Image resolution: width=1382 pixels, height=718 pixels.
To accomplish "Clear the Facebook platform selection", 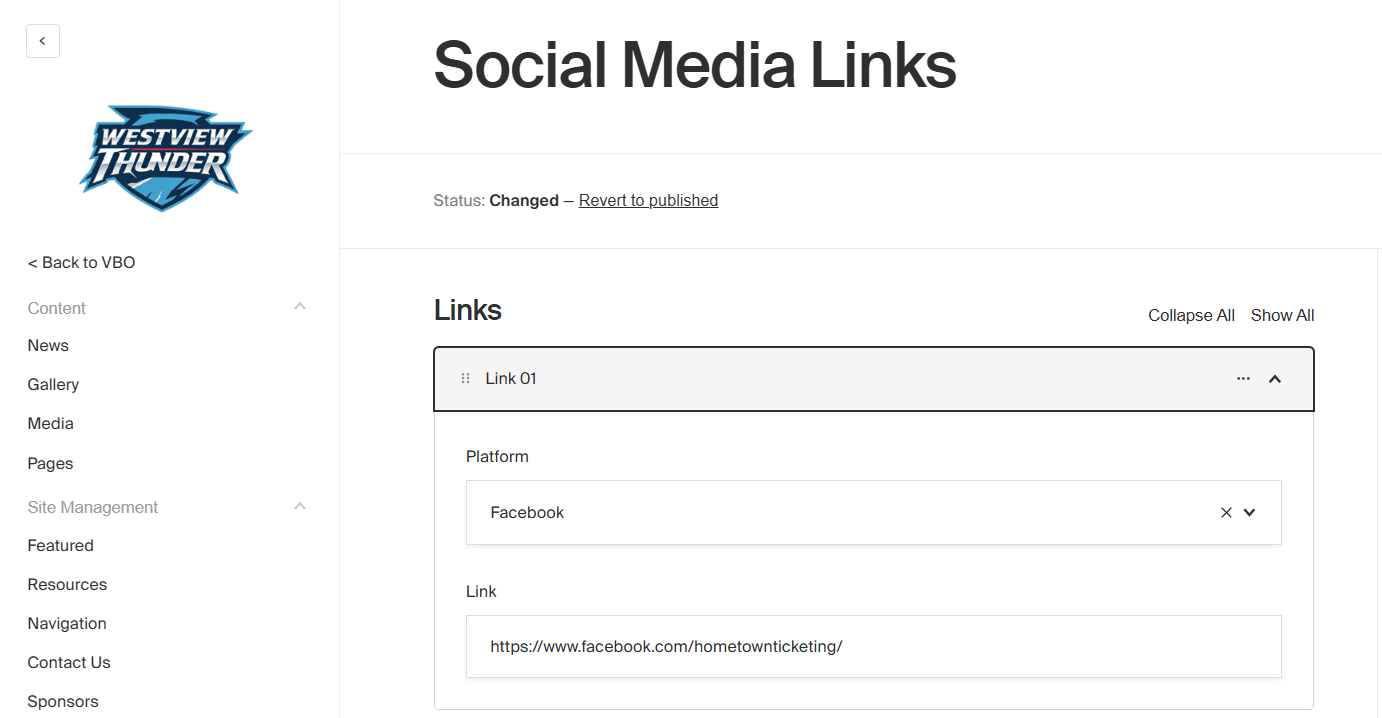I will pos(1226,513).
